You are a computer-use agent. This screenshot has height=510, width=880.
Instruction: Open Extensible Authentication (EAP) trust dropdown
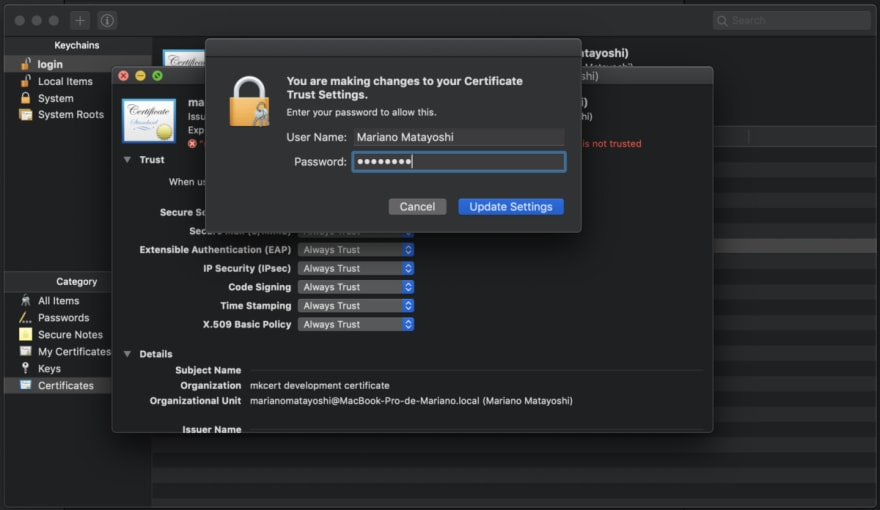[356, 250]
